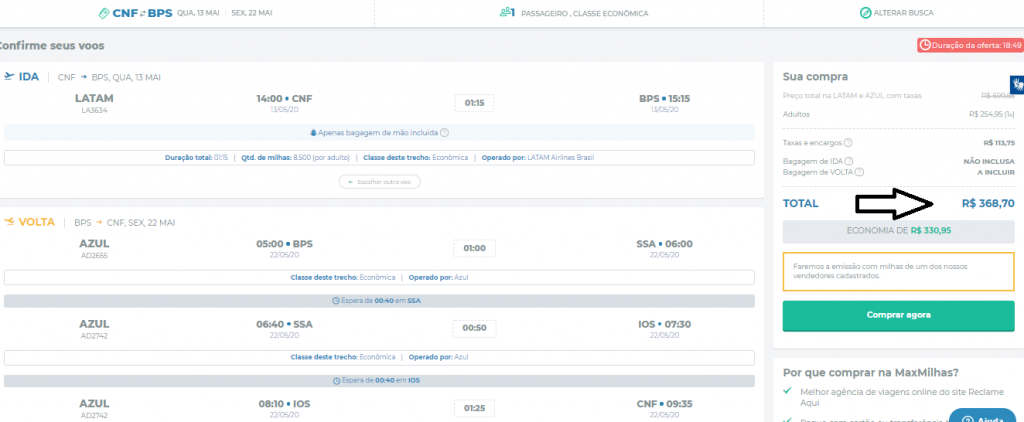Click Escolher outro voo button
This screenshot has height=422, width=1024.
379,182
